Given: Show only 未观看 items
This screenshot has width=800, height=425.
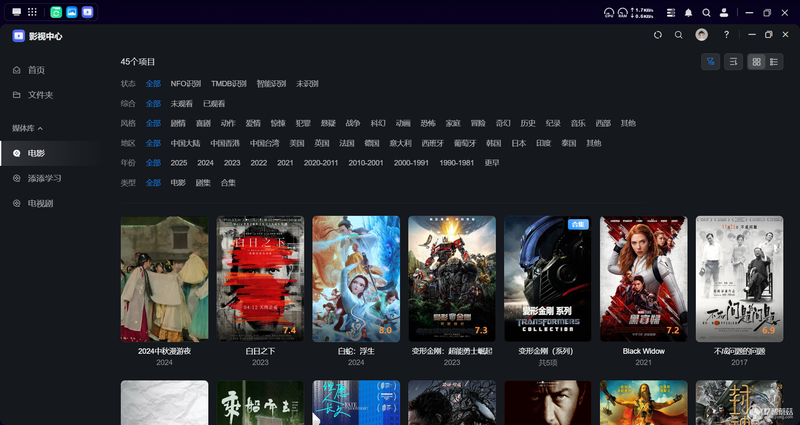Looking at the screenshot, I should click(182, 104).
